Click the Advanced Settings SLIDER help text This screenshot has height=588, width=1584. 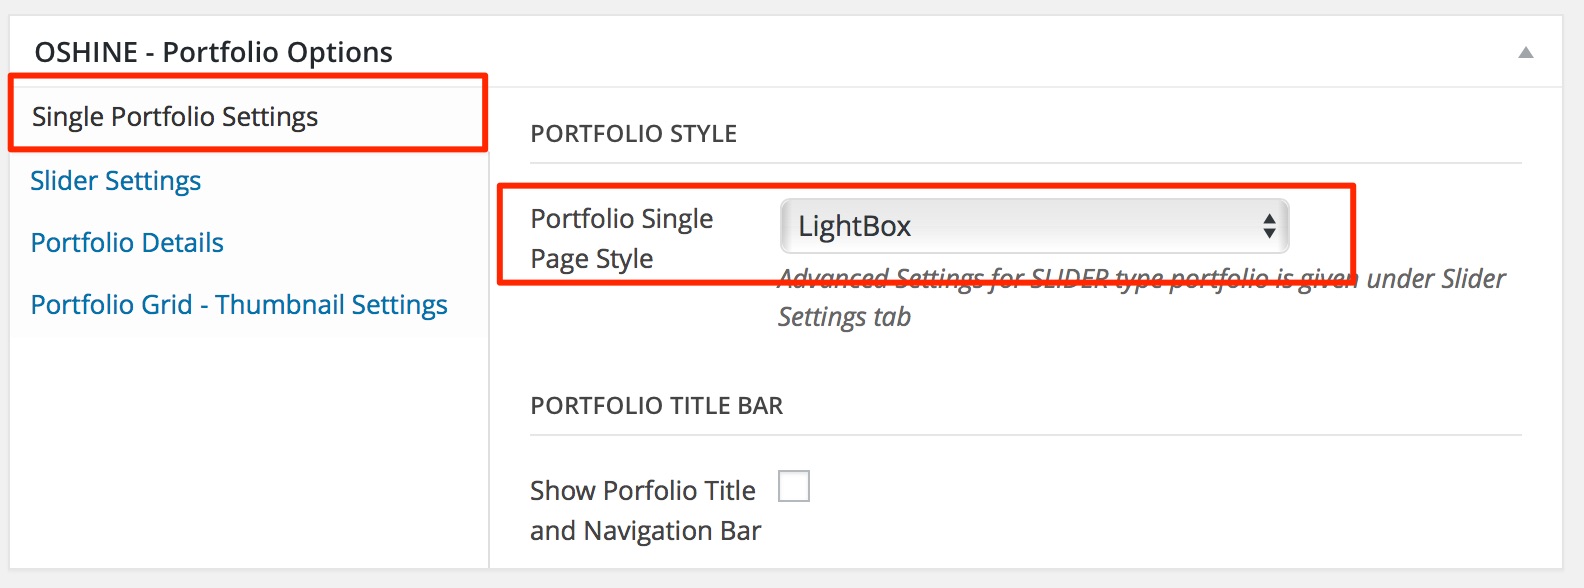coord(1140,279)
